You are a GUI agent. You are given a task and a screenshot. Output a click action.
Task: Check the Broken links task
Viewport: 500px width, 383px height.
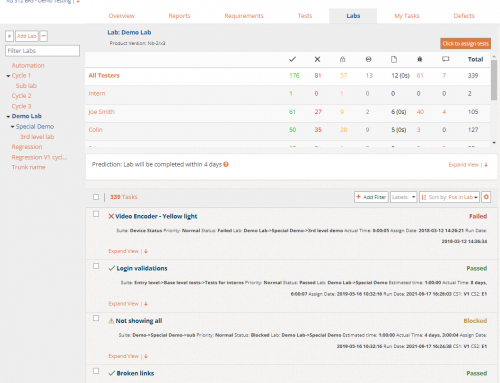(x=96, y=371)
